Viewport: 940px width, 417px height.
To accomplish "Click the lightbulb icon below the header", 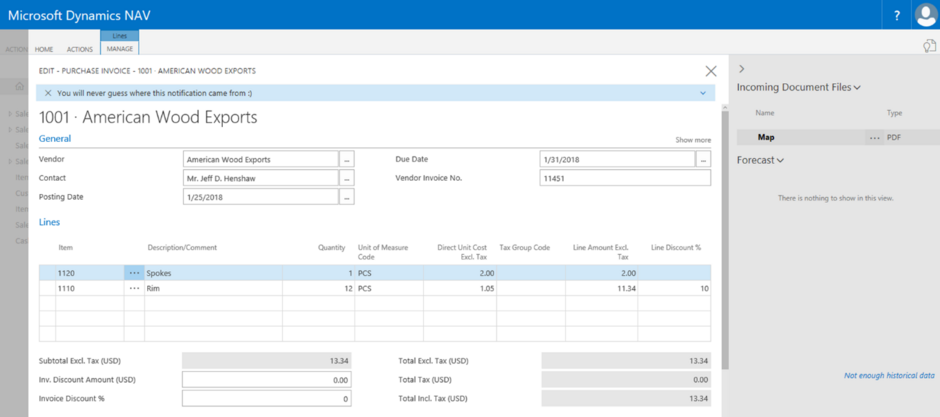I will click(929, 46).
